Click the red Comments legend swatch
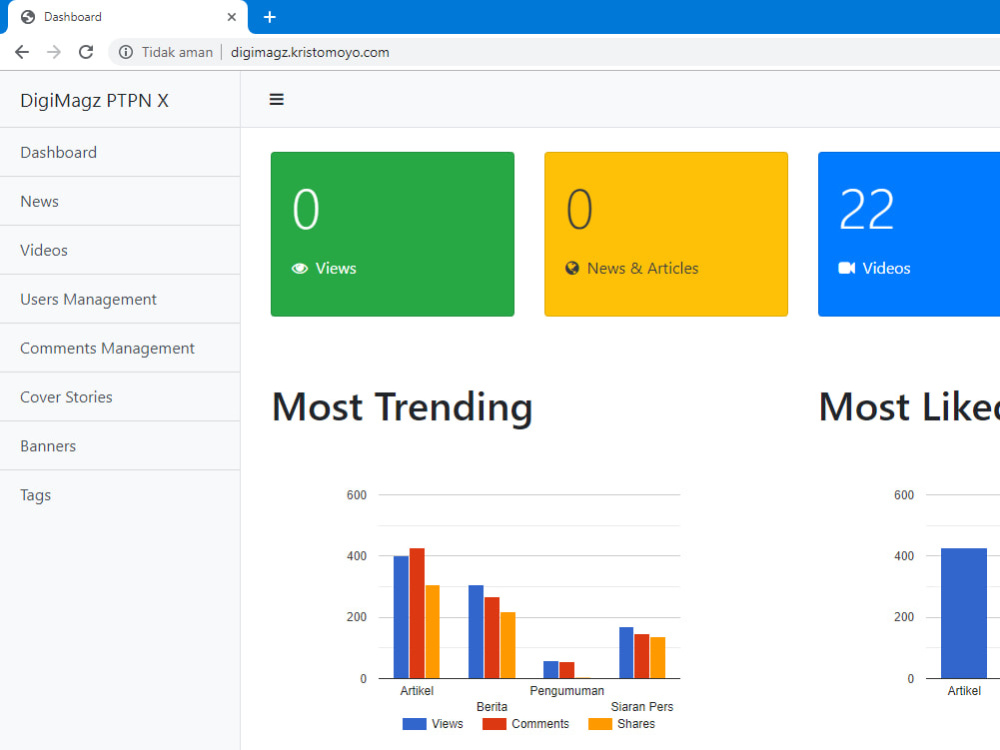1000x750 pixels. click(494, 724)
